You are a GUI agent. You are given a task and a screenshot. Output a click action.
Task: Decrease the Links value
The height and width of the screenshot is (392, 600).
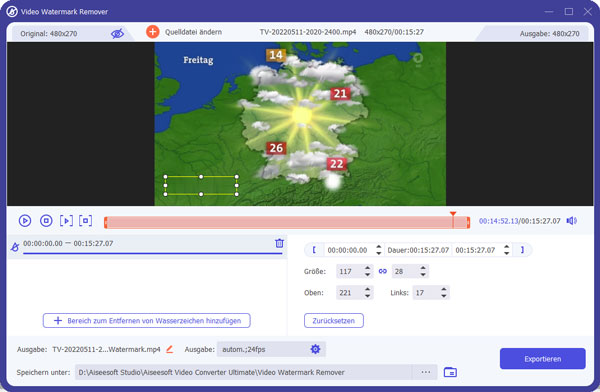coord(443,296)
